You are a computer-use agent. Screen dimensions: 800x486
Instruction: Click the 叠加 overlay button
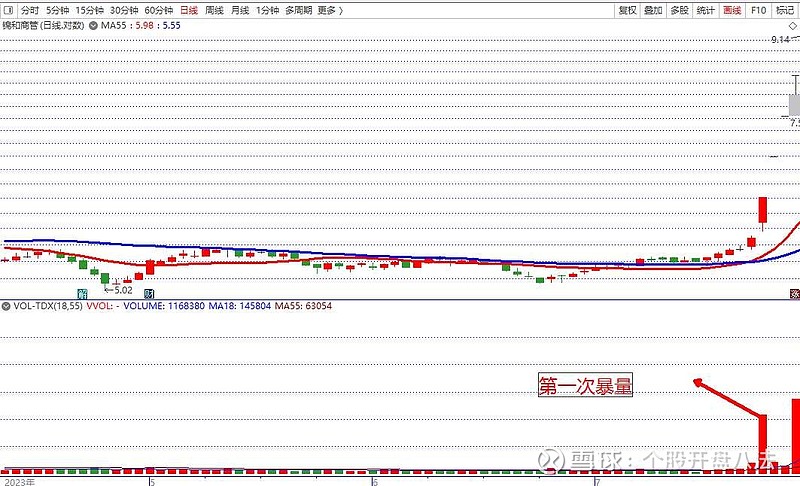pos(653,10)
